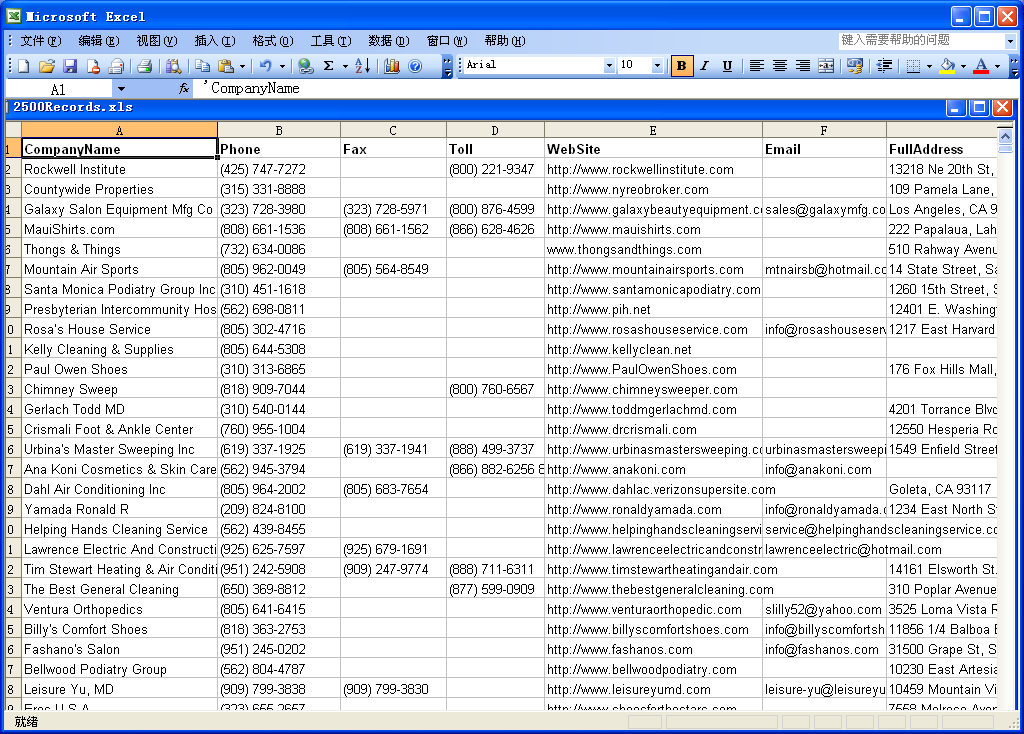Click the Insert Function fx button
1024x734 pixels.
click(184, 89)
